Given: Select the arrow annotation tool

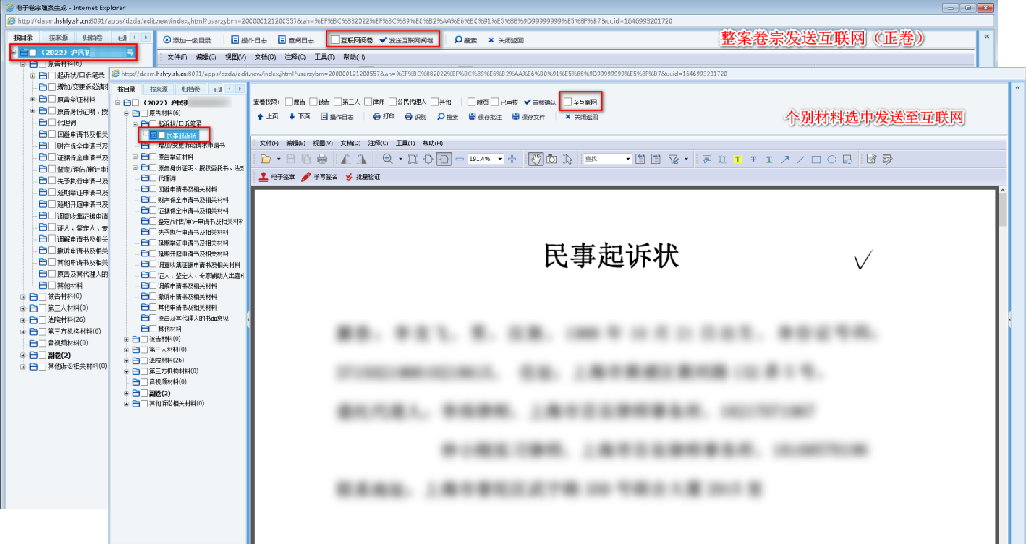Looking at the screenshot, I should (x=785, y=159).
